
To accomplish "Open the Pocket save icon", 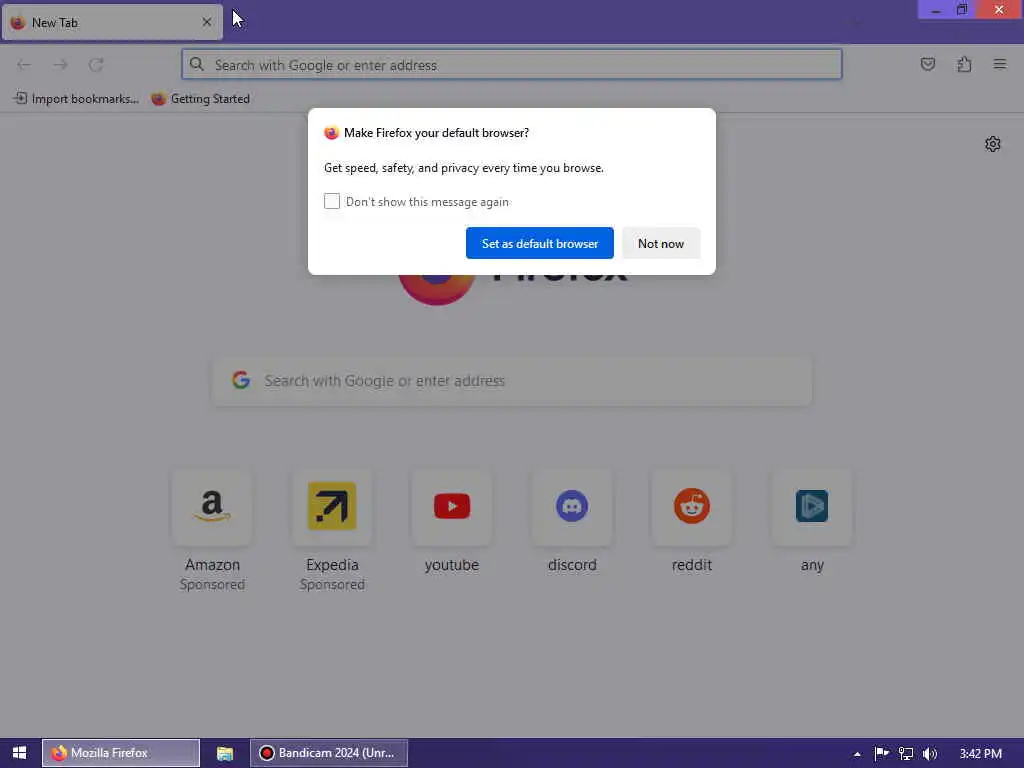I will click(x=927, y=64).
